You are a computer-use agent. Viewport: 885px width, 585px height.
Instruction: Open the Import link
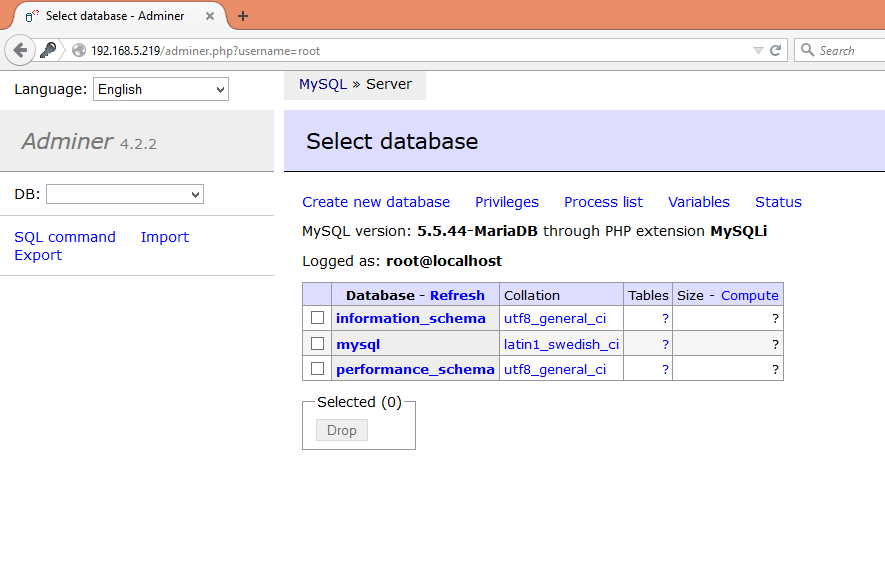click(165, 237)
